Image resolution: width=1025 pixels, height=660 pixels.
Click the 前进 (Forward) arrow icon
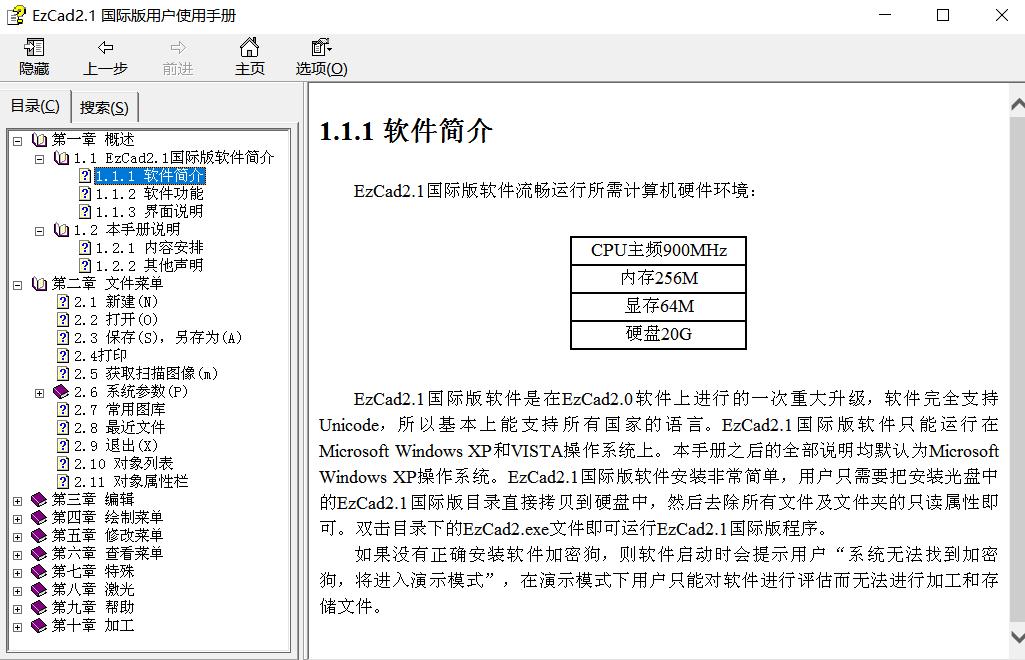tap(178, 48)
